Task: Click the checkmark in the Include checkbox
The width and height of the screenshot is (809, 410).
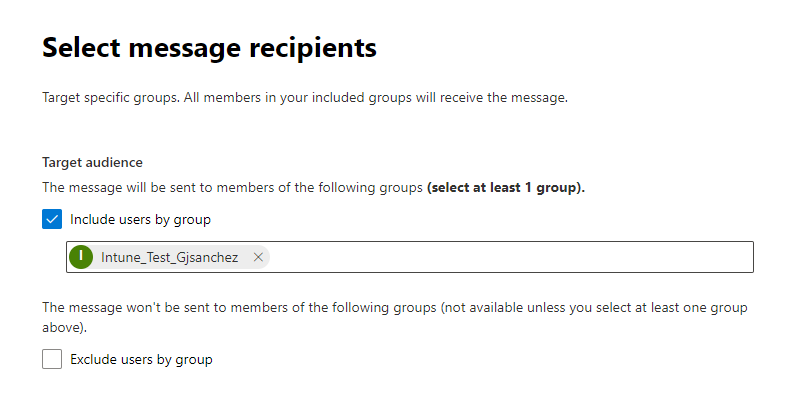Action: click(x=52, y=219)
